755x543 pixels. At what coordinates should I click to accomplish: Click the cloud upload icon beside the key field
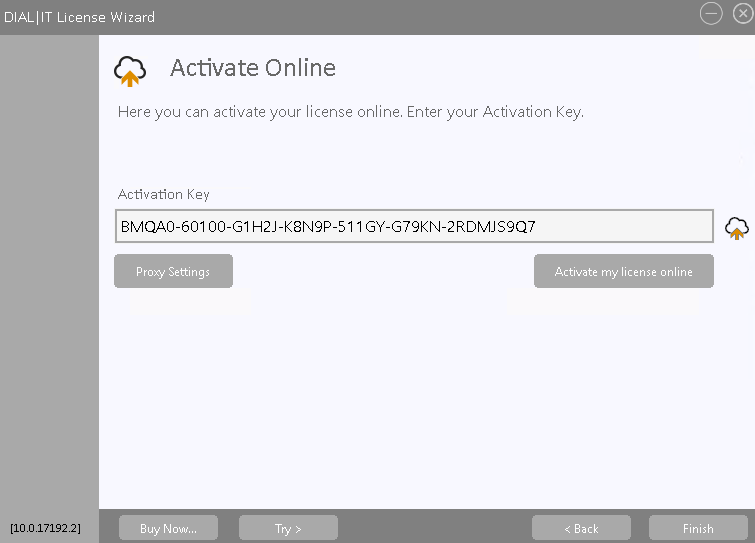(x=737, y=228)
